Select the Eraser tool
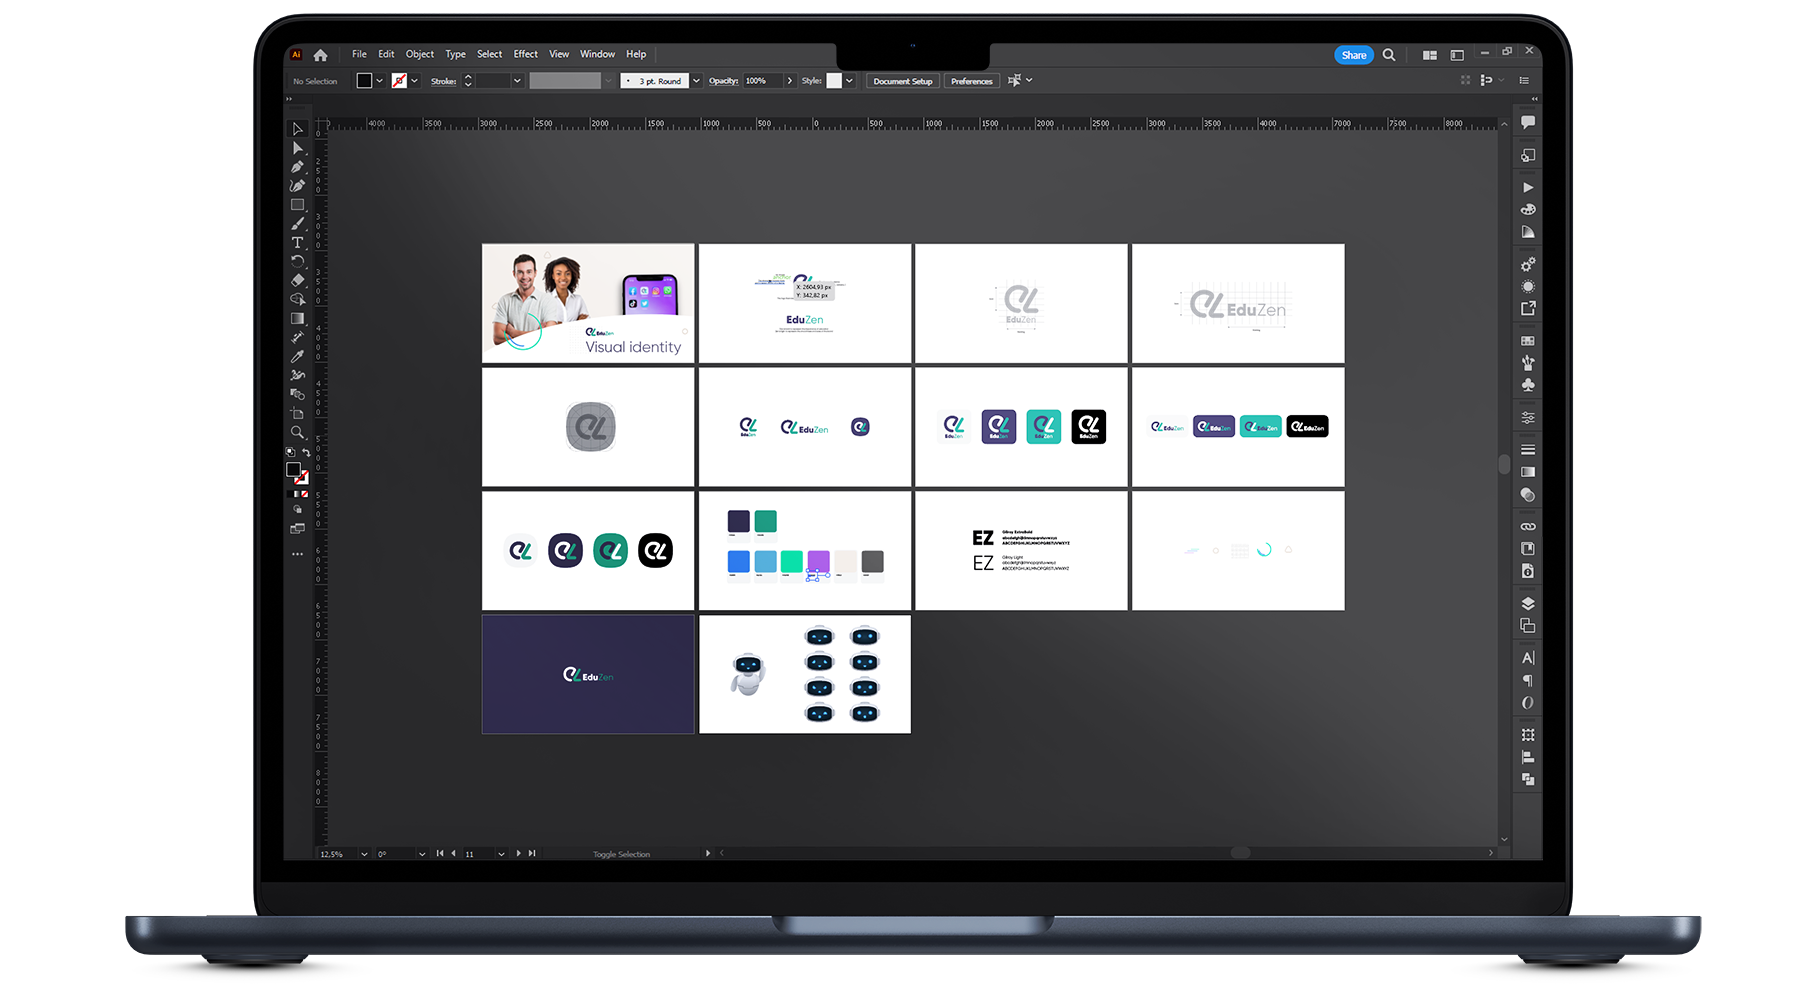 pos(297,281)
